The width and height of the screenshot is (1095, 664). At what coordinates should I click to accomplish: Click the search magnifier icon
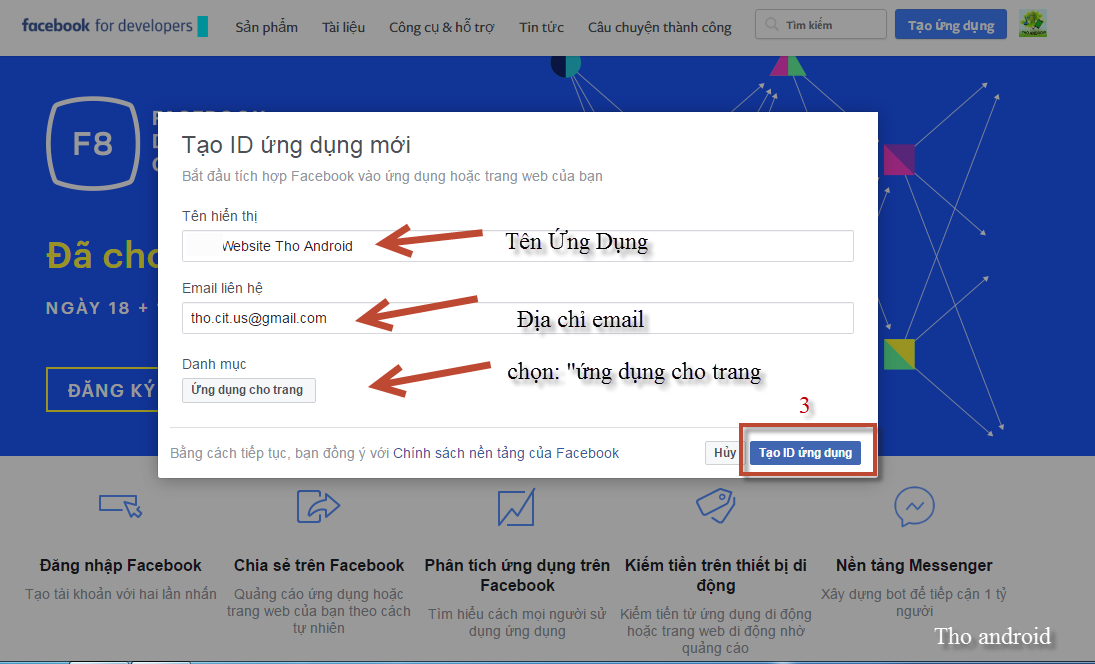[771, 24]
